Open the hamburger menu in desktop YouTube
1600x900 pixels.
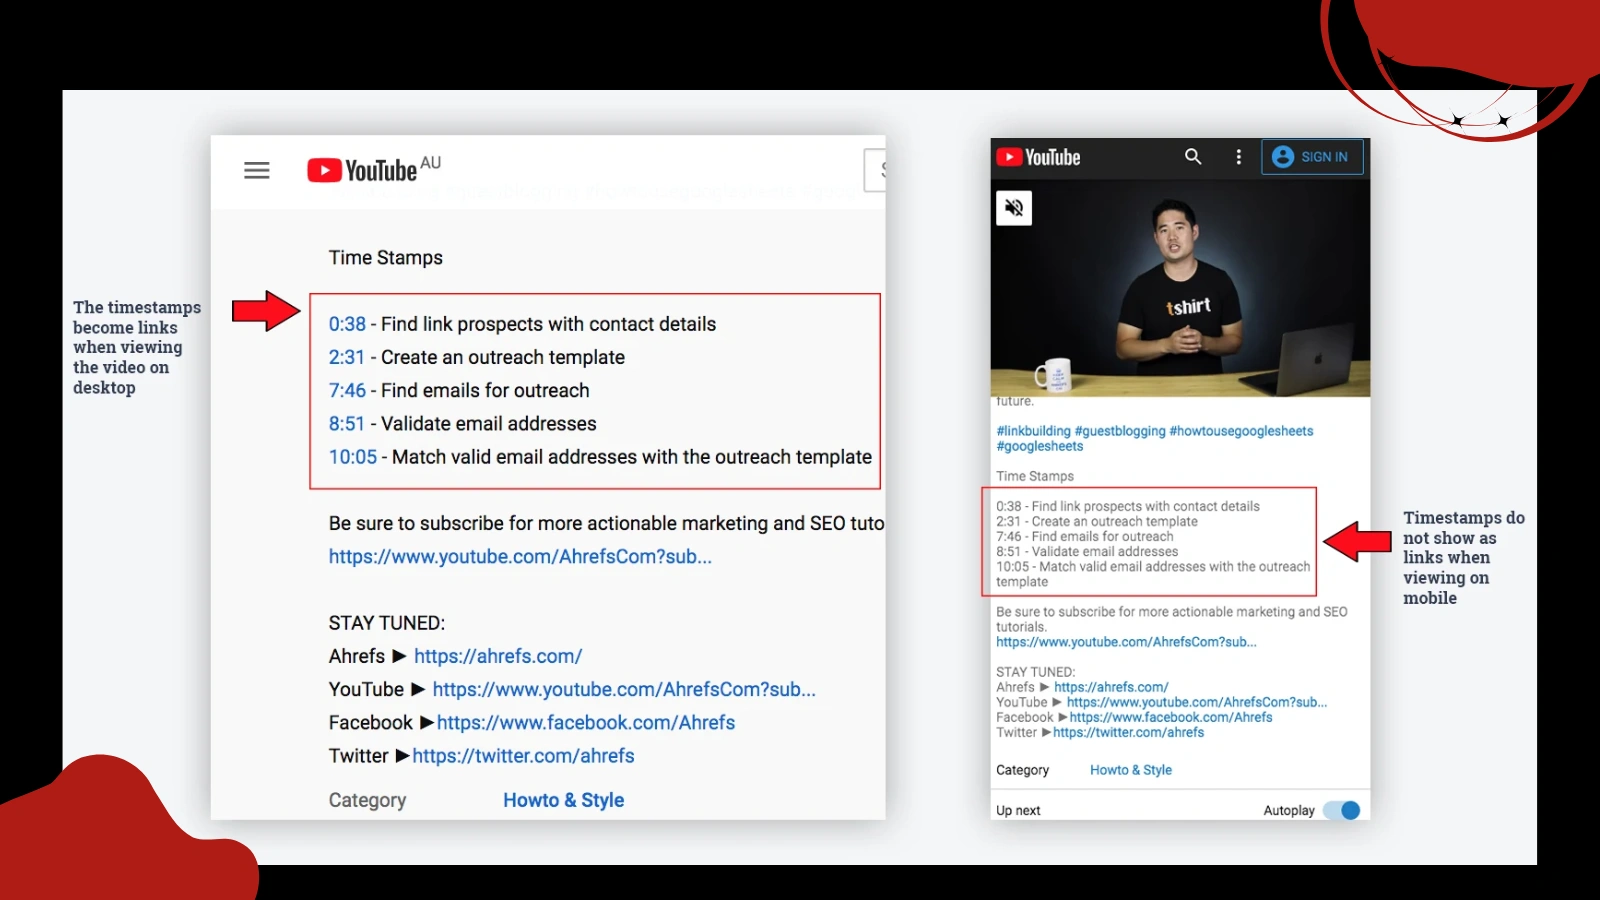257,171
